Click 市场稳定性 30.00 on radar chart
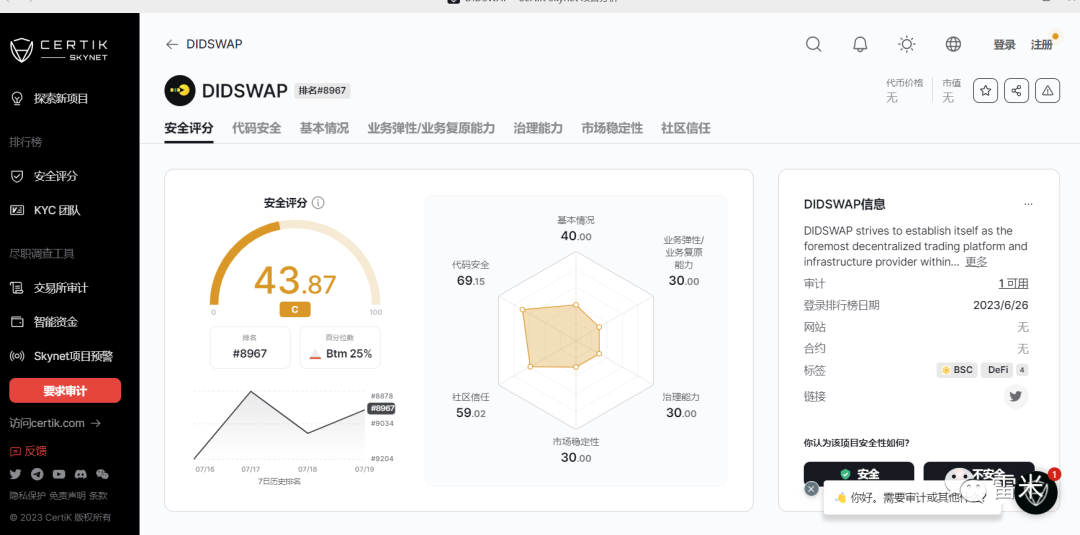 (576, 450)
